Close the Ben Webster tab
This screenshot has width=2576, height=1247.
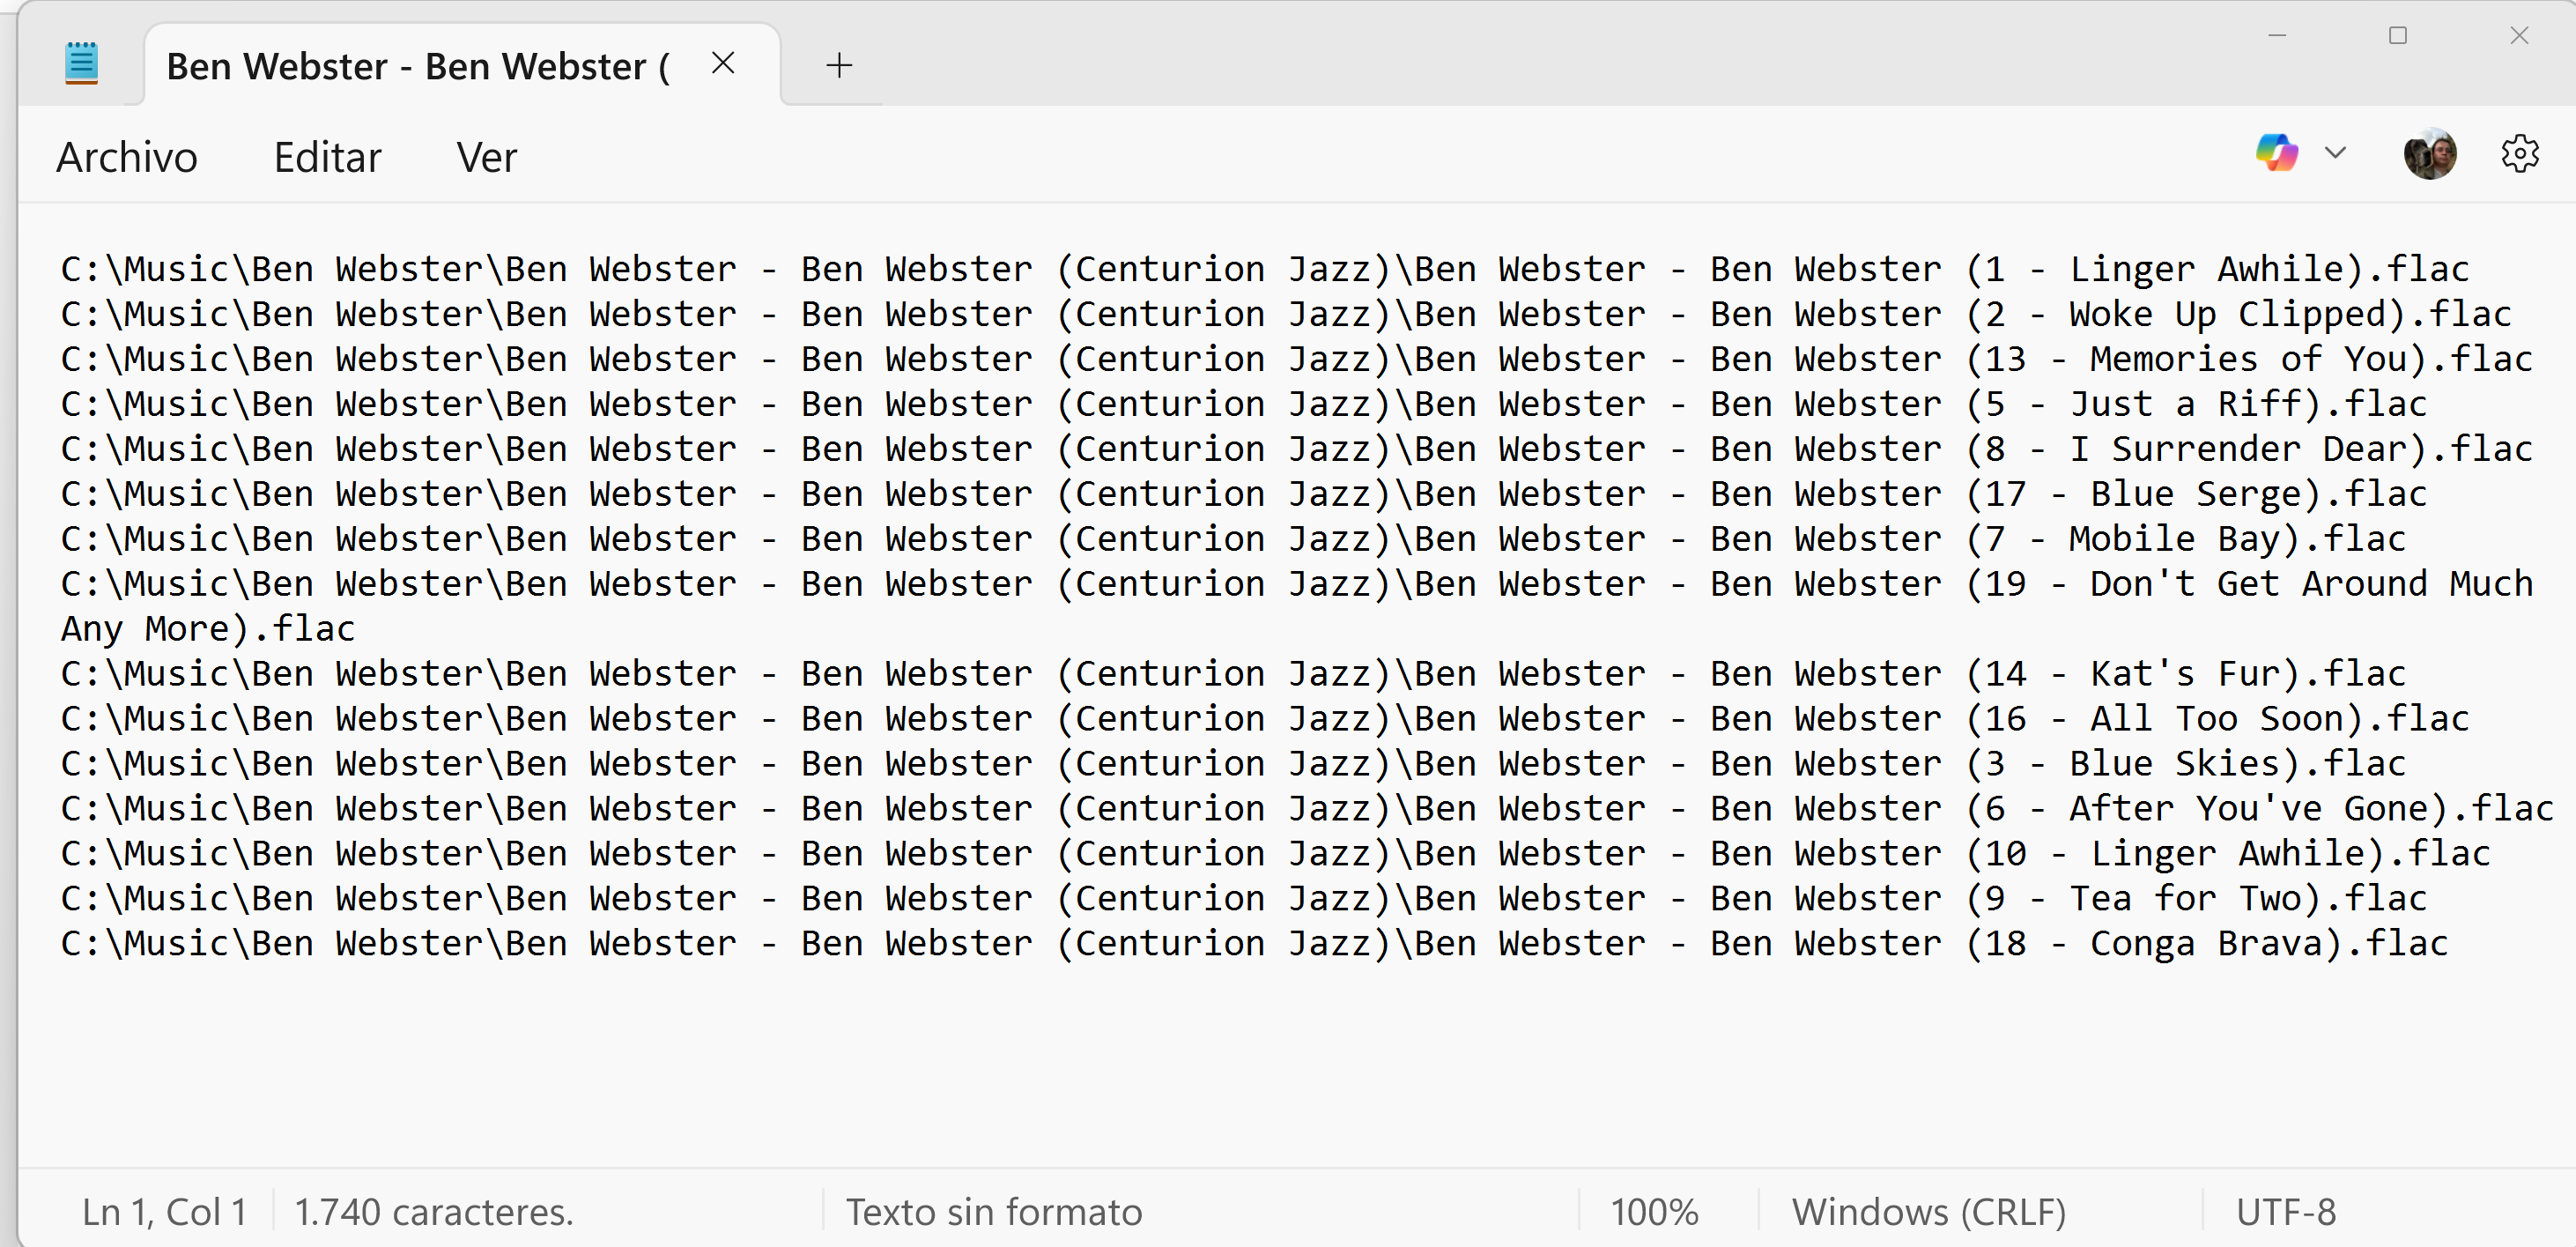[723, 64]
